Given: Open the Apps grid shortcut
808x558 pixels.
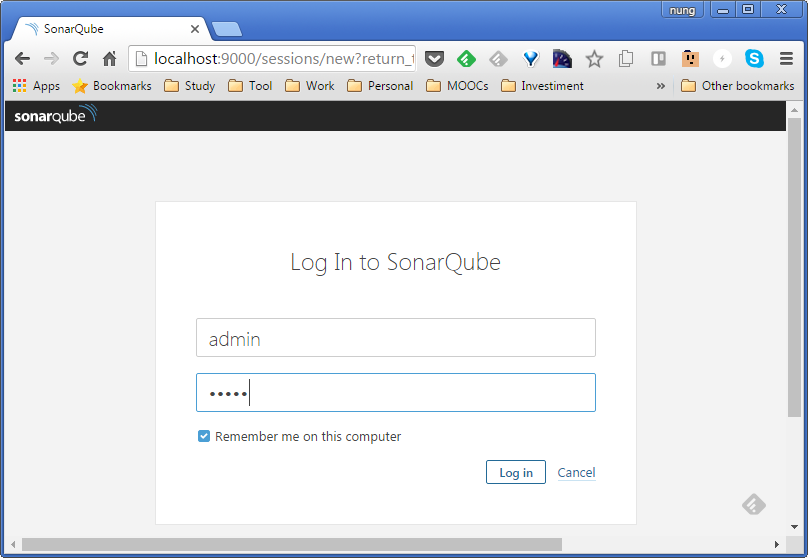Looking at the screenshot, I should [36, 86].
